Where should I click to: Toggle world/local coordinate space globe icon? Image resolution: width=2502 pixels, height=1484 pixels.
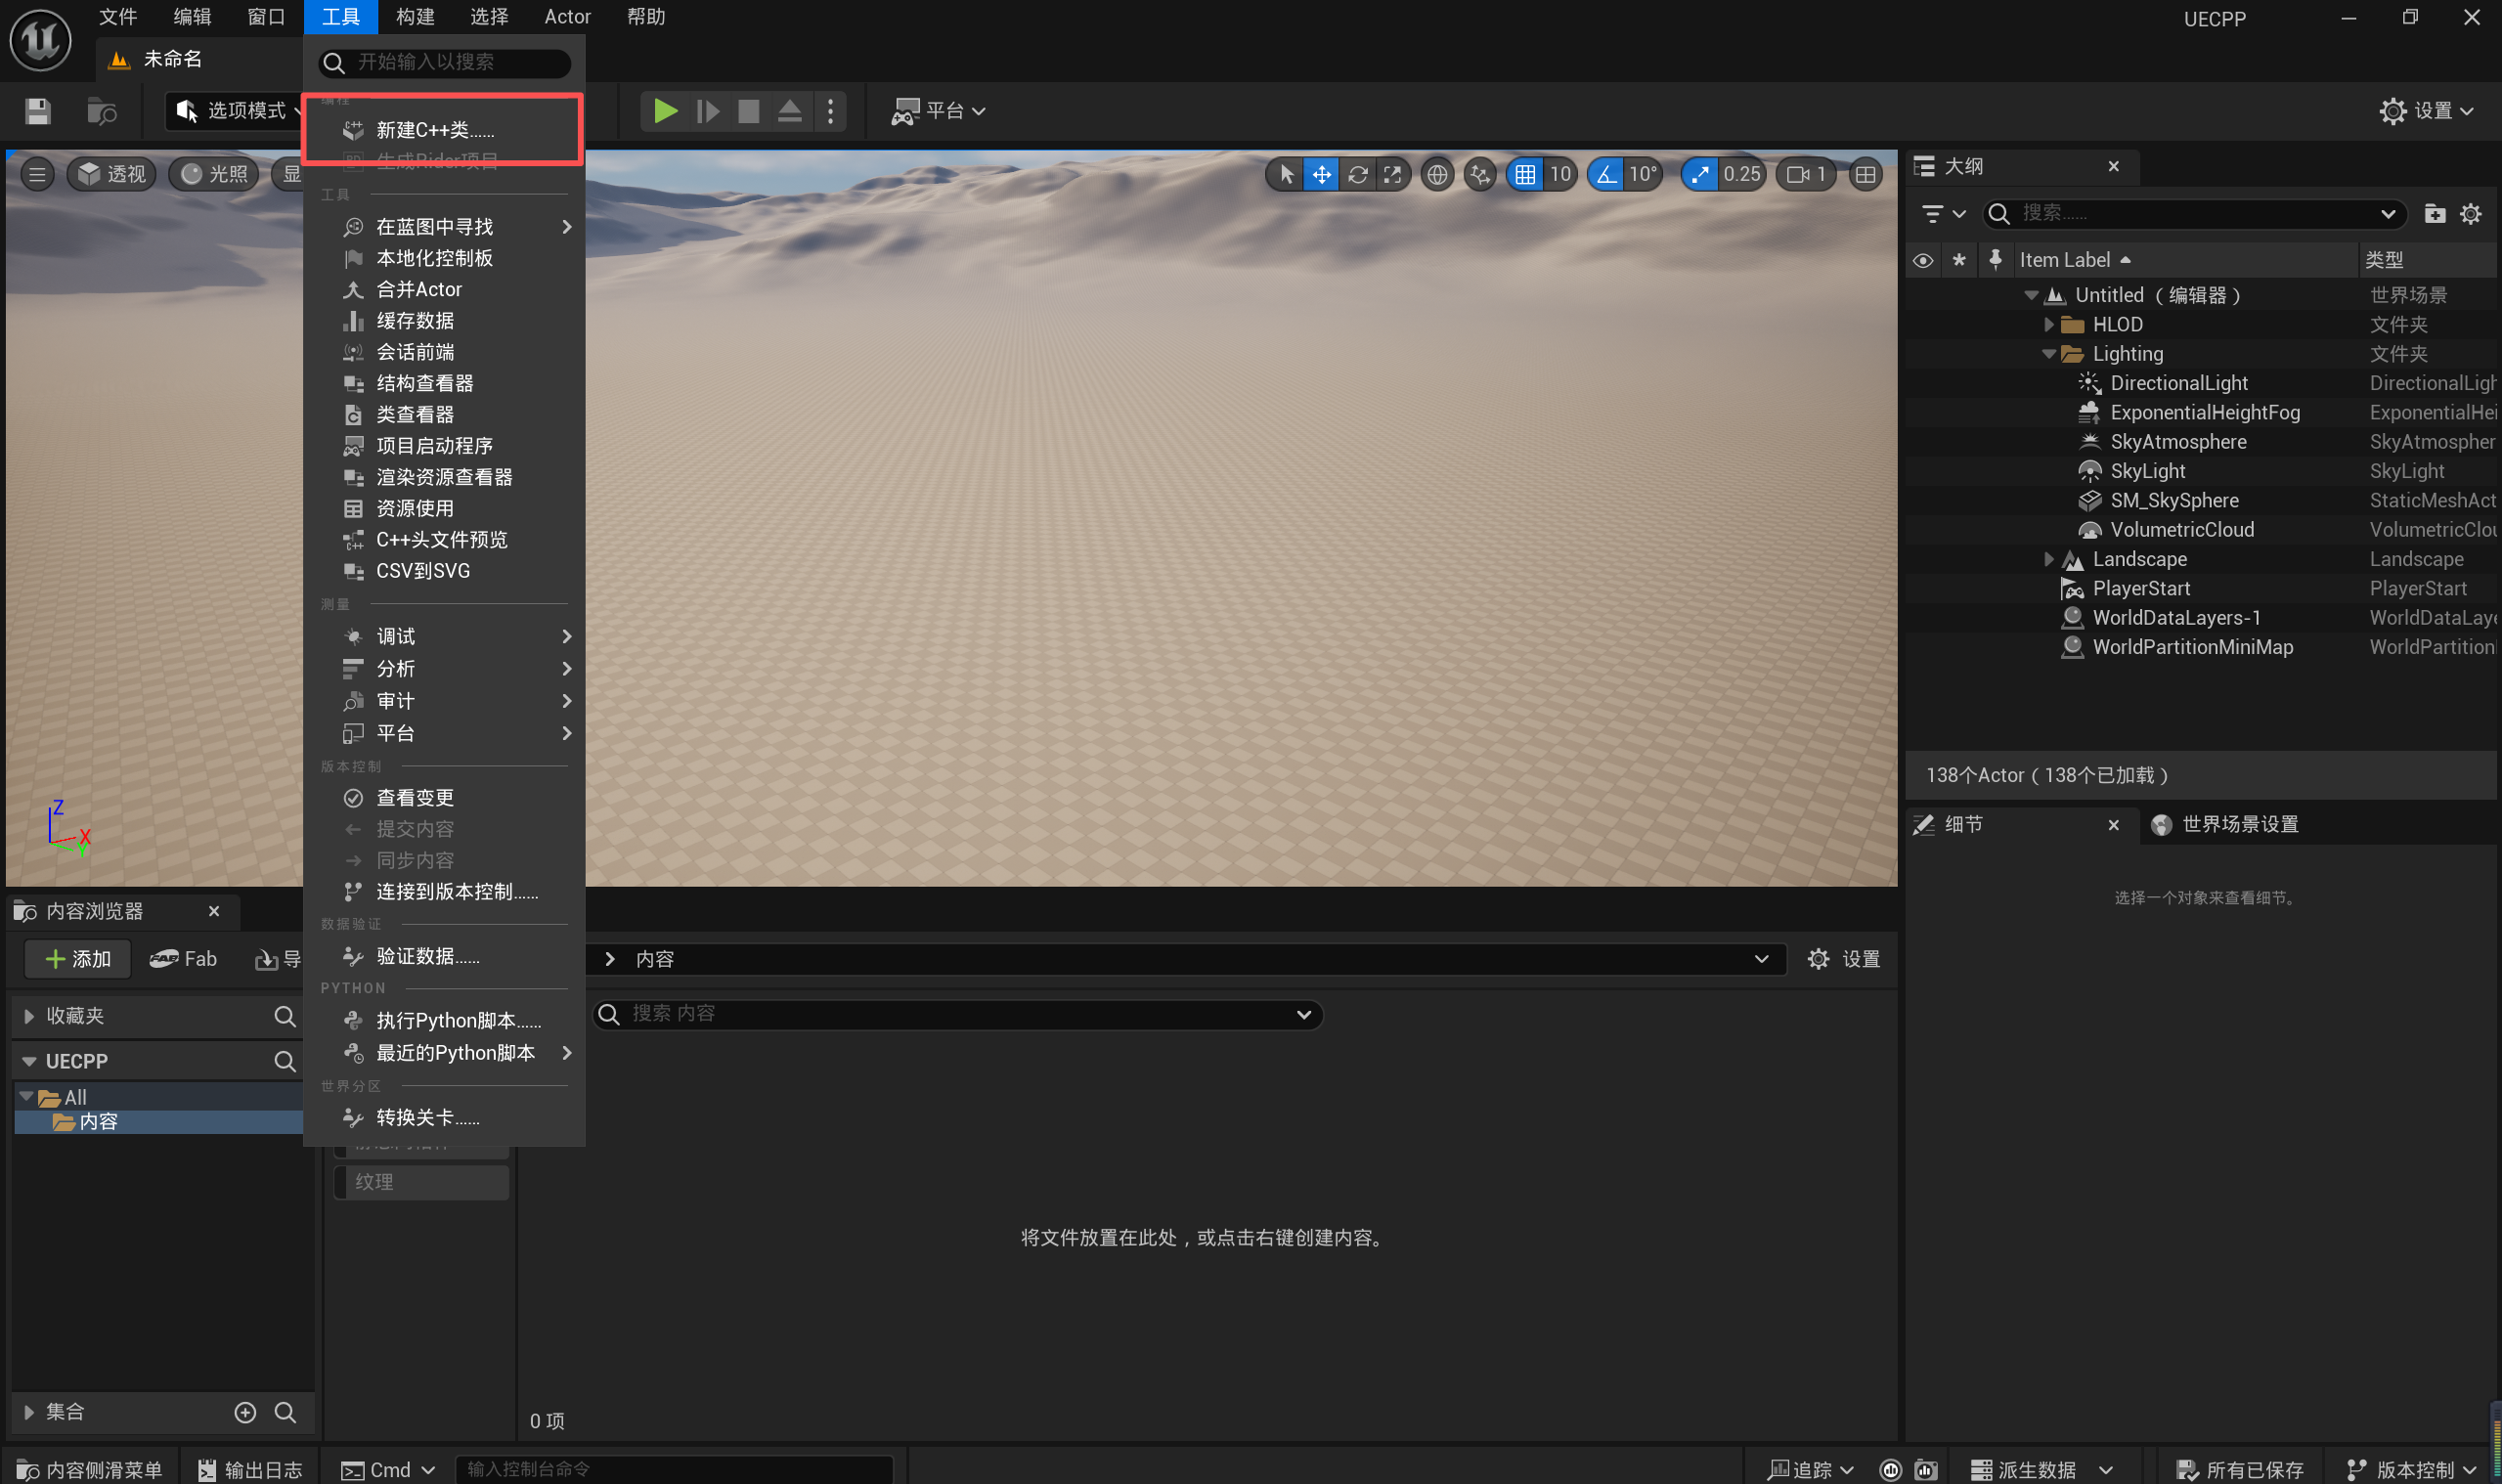(1437, 175)
